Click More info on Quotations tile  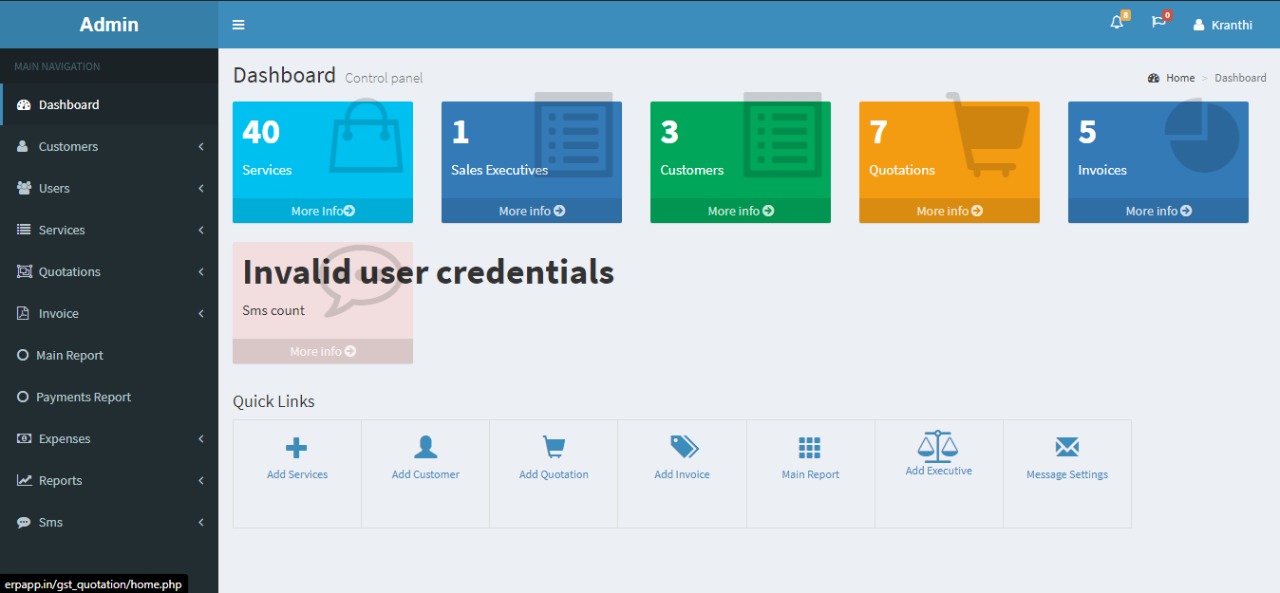(x=949, y=211)
